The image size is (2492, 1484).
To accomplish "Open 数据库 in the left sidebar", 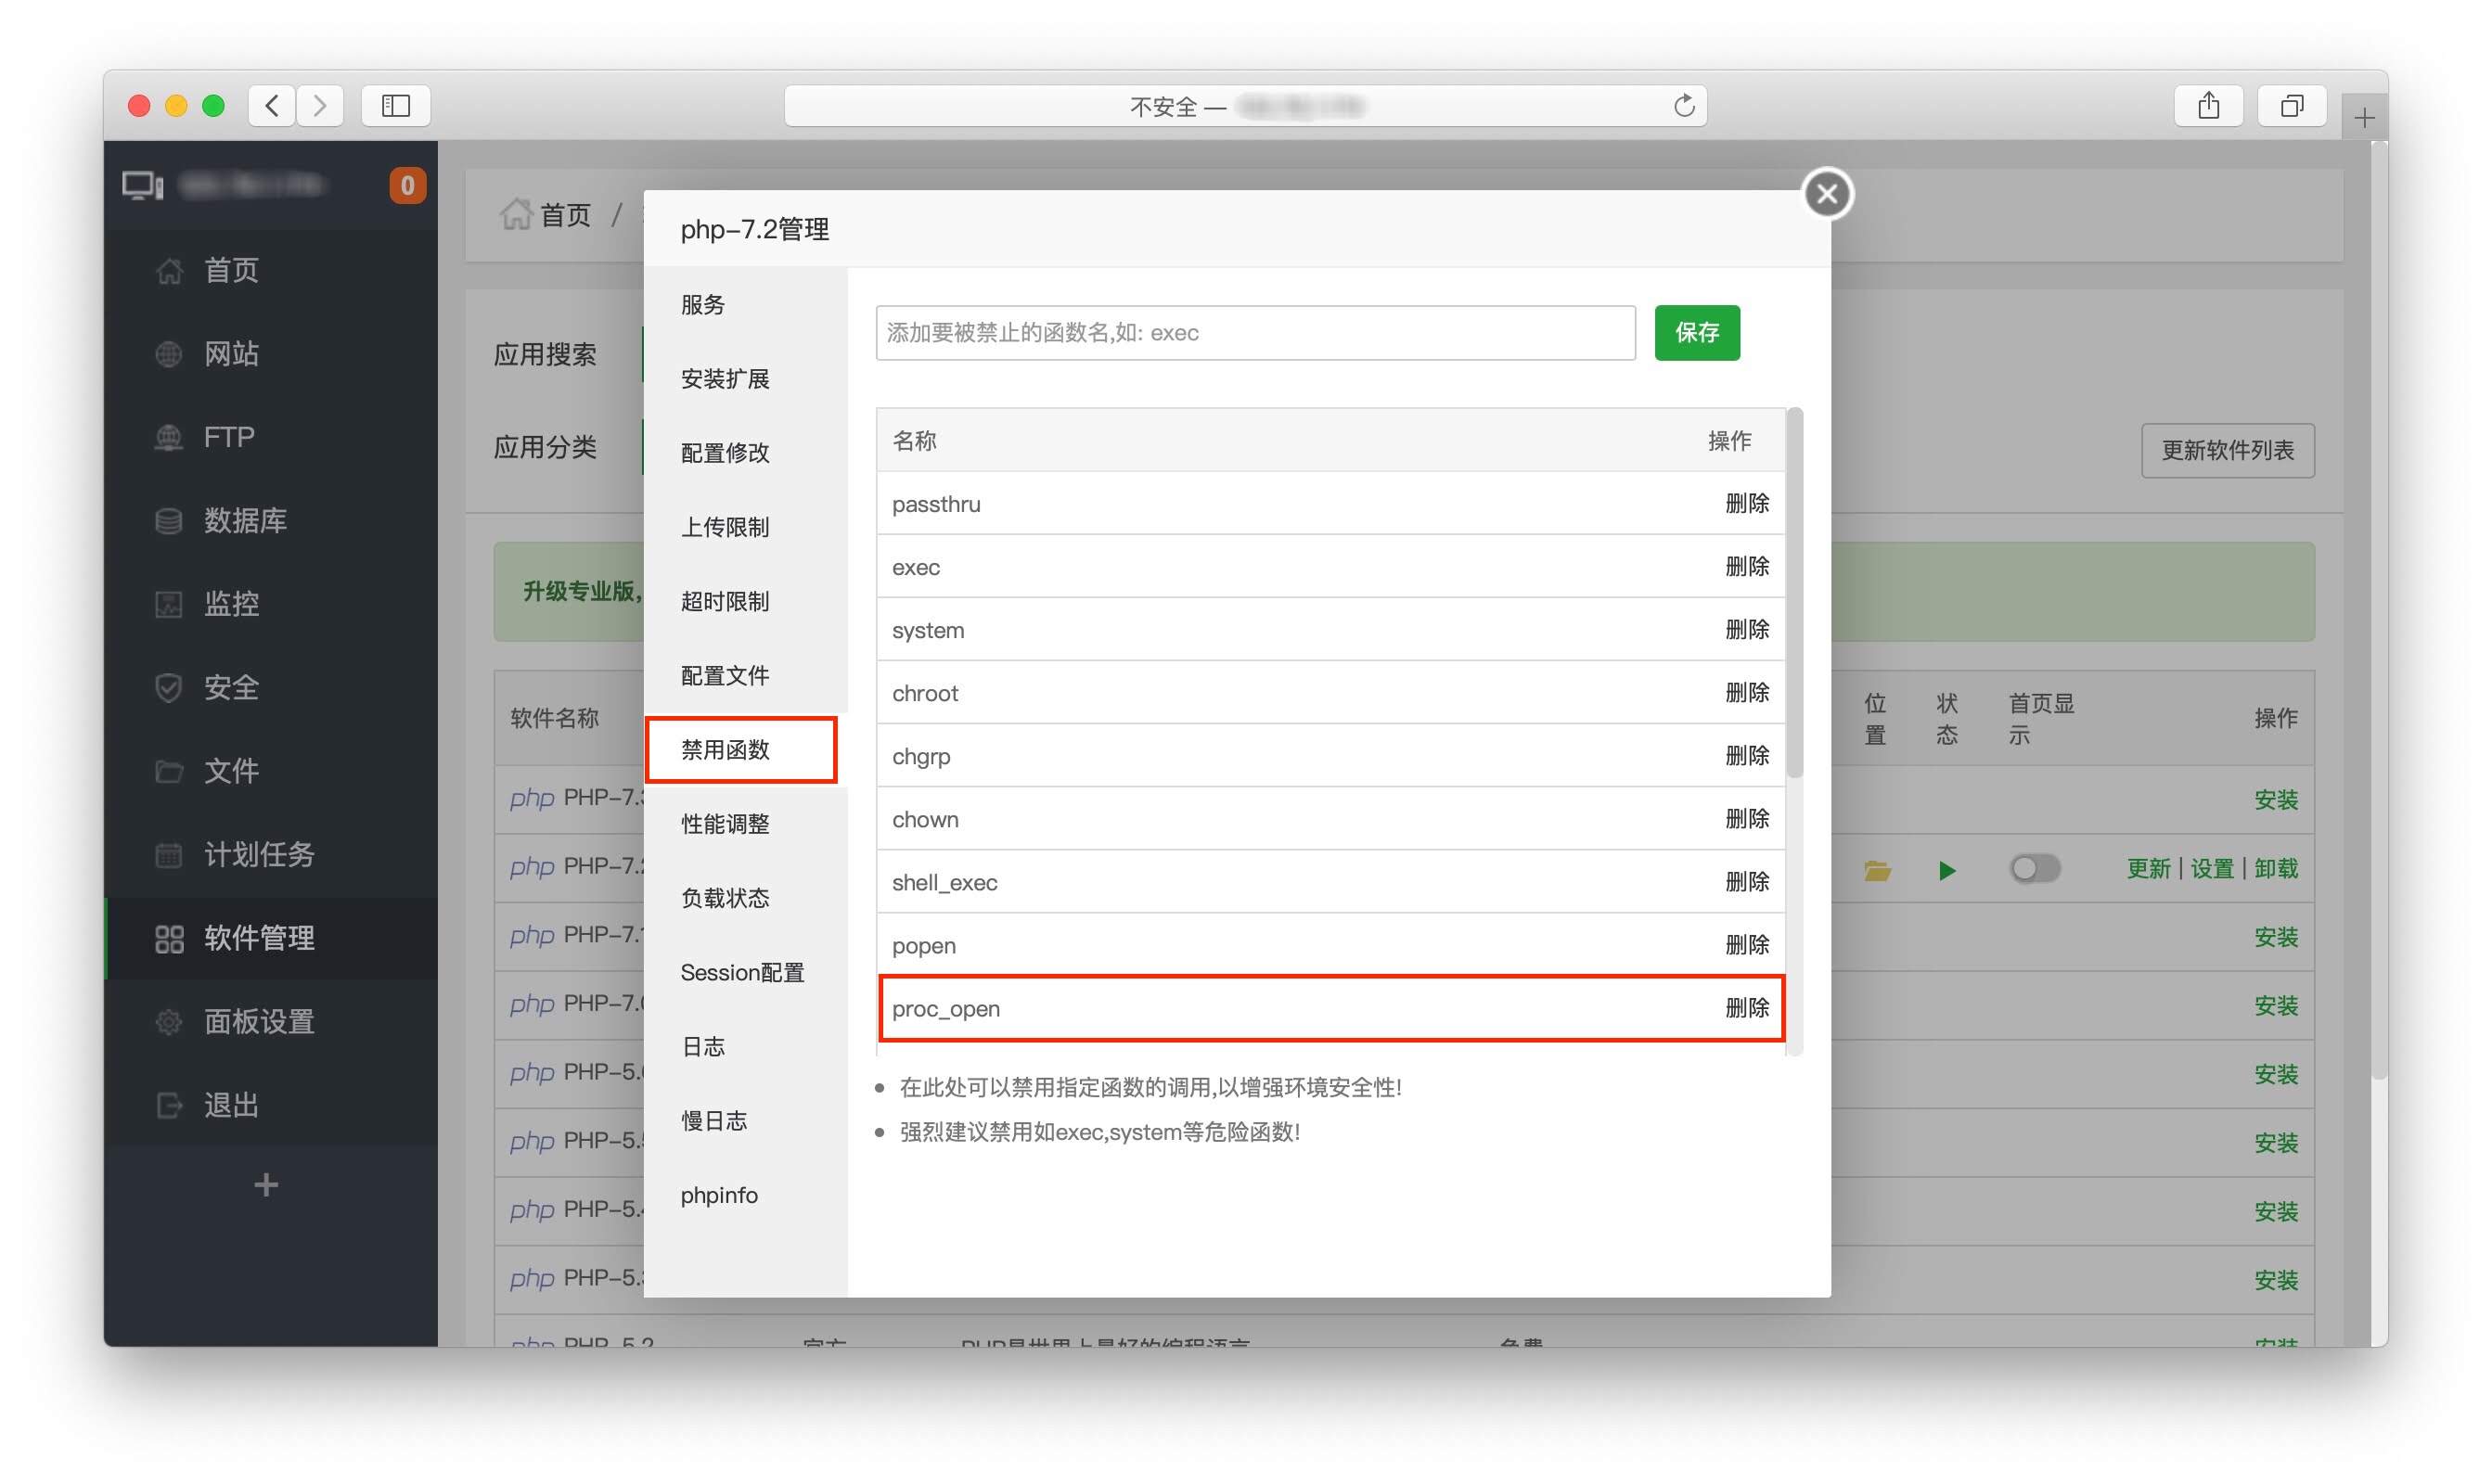I will [245, 520].
